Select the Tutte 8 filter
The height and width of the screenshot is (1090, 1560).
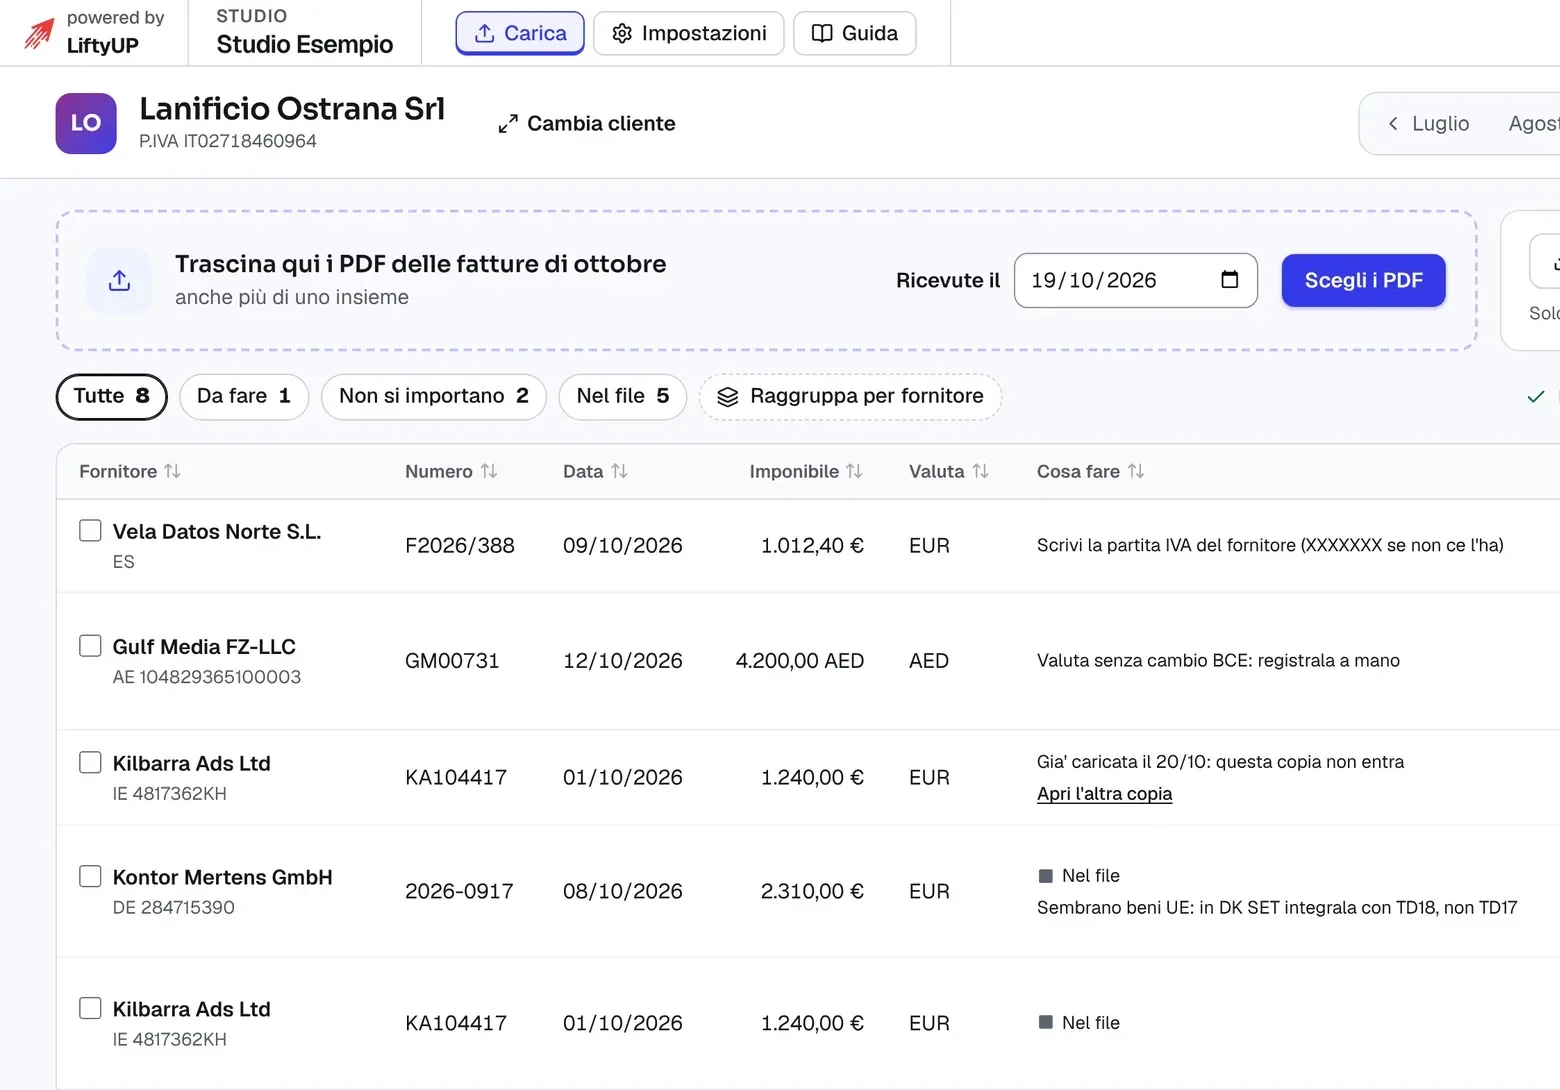112,397
